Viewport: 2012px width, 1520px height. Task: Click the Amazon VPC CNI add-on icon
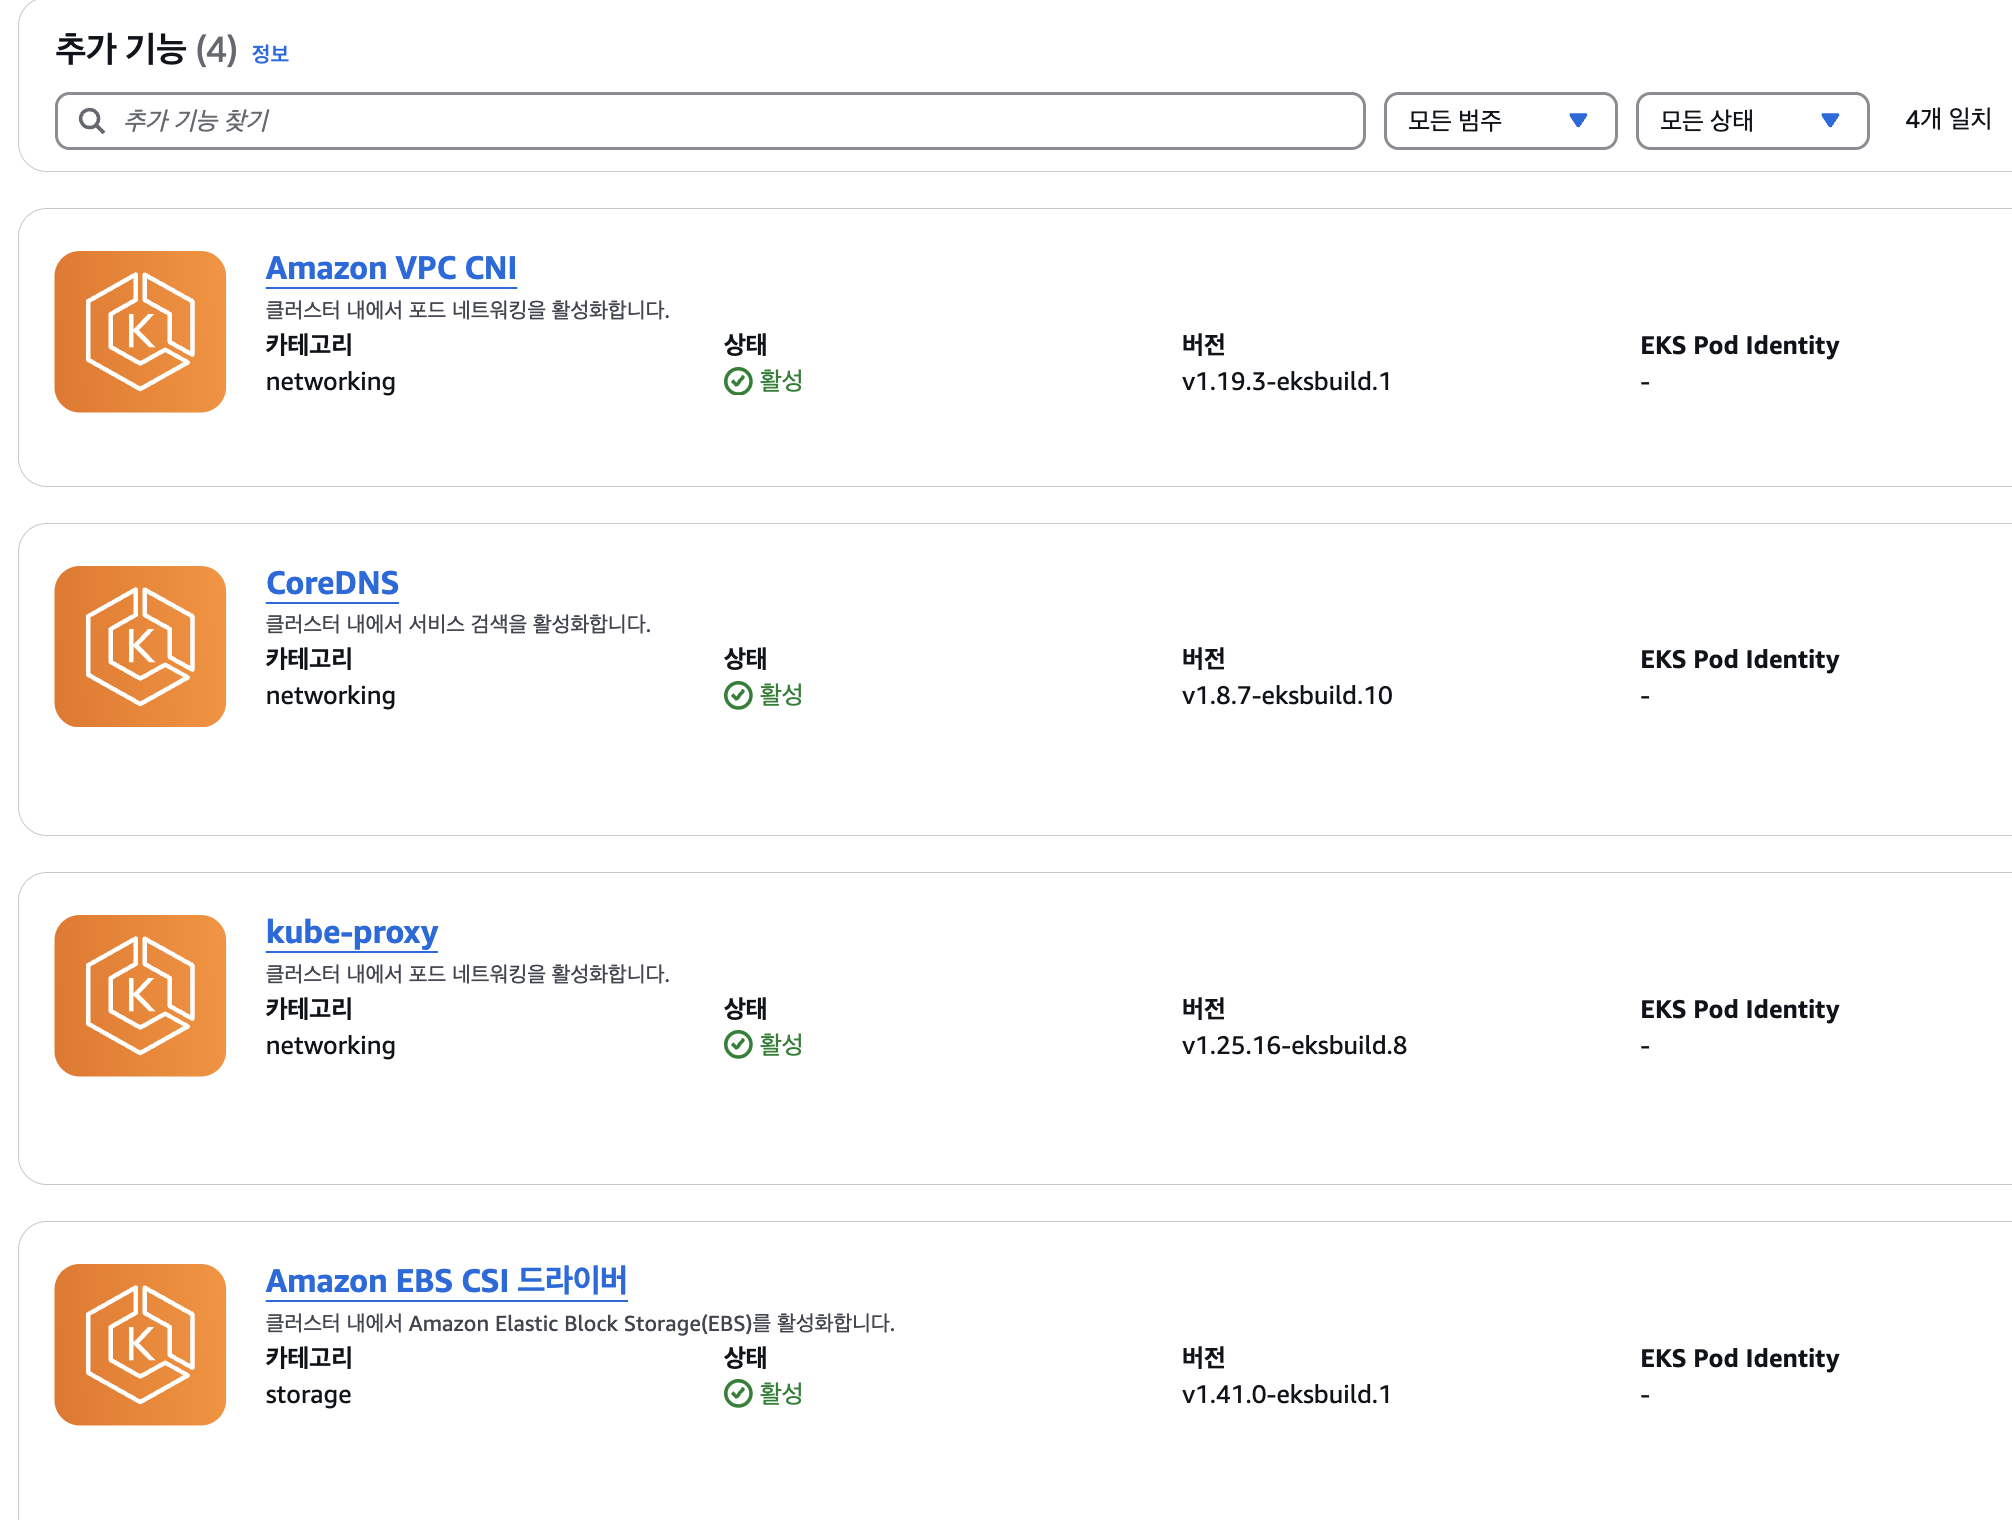click(140, 331)
